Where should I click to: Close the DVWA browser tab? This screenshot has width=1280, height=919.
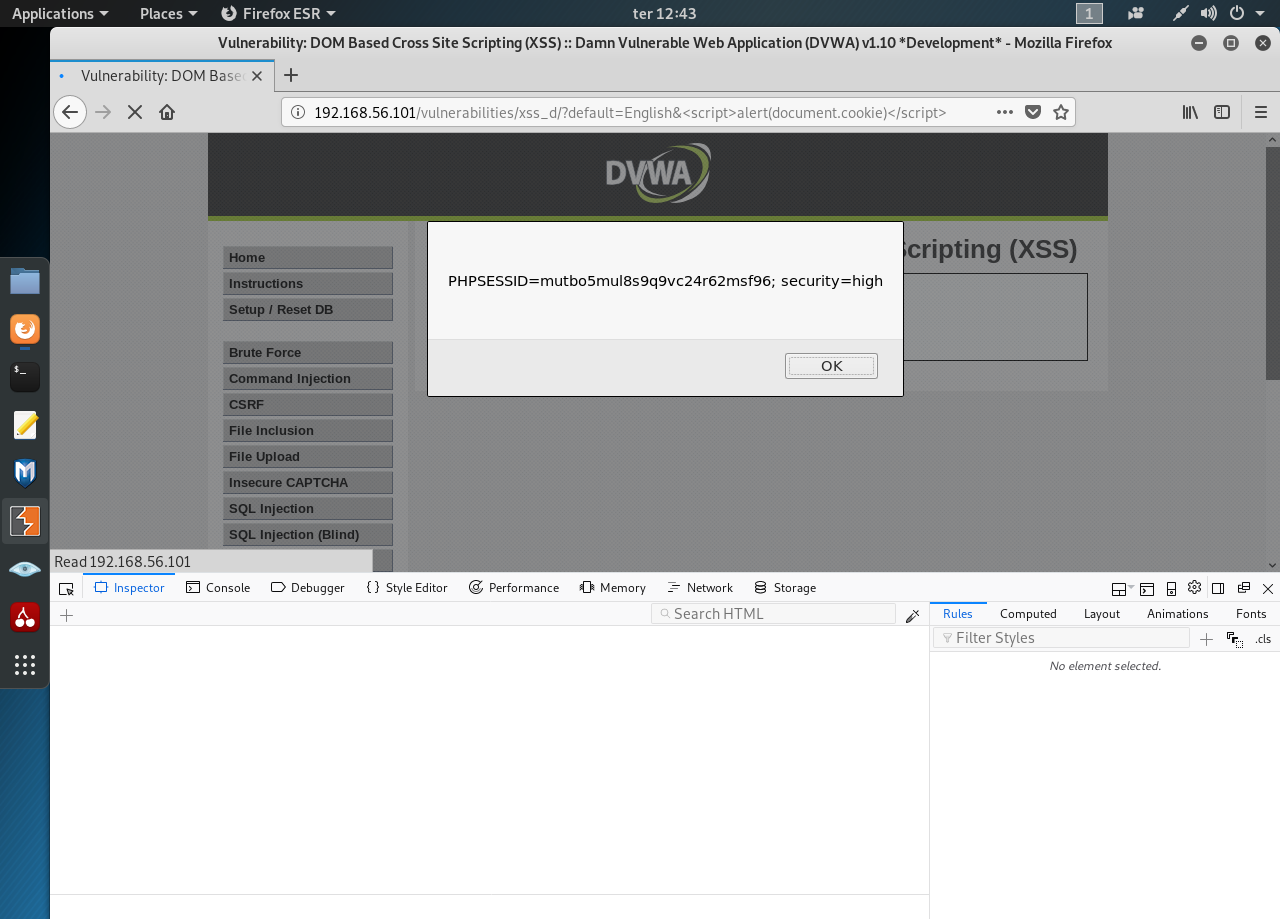[257, 76]
